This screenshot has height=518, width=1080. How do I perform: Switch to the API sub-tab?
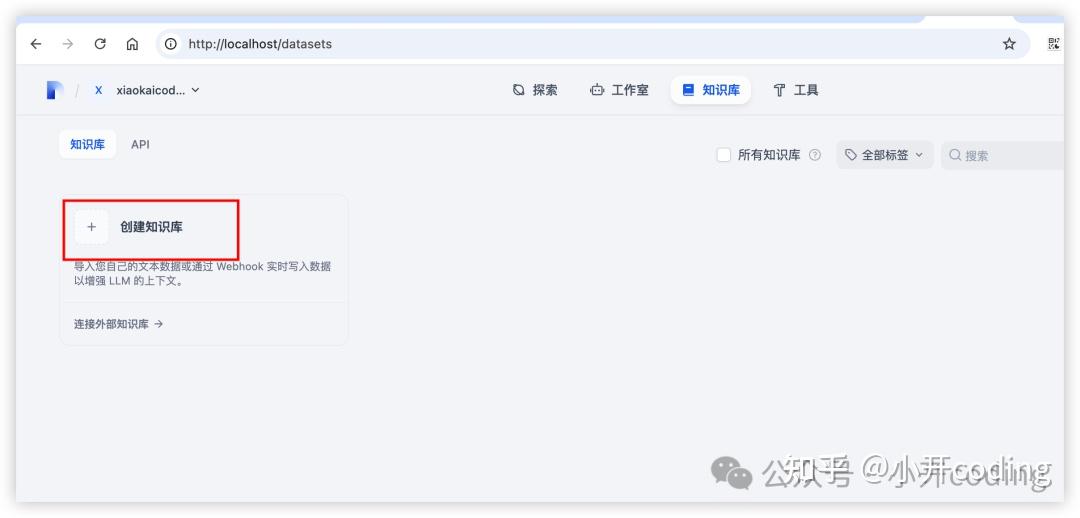(x=141, y=145)
